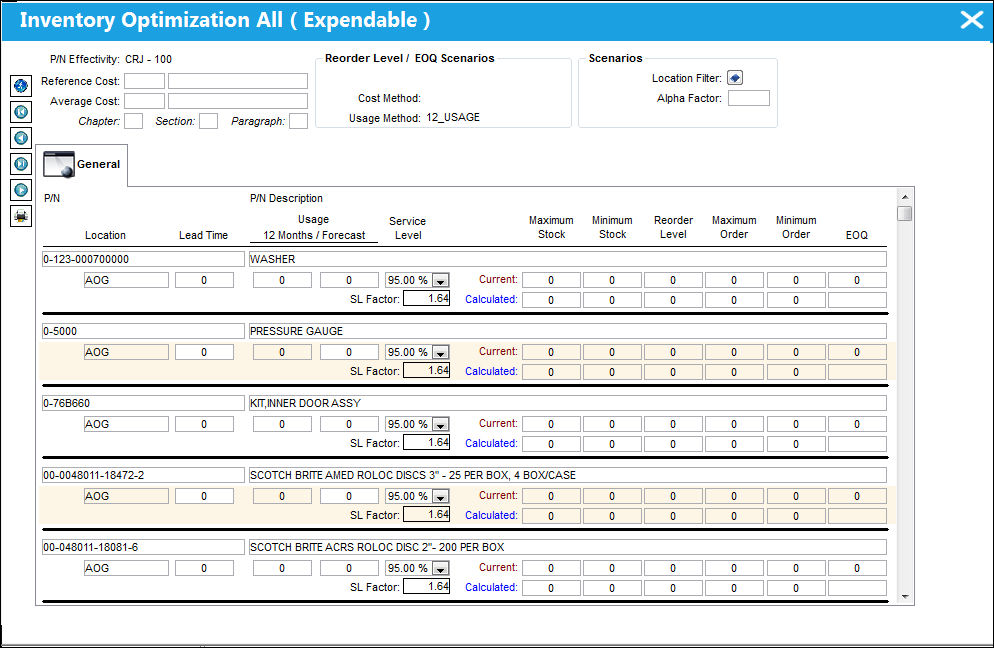994x648 pixels.
Task: Click the scroll down arrow
Action: tap(905, 597)
